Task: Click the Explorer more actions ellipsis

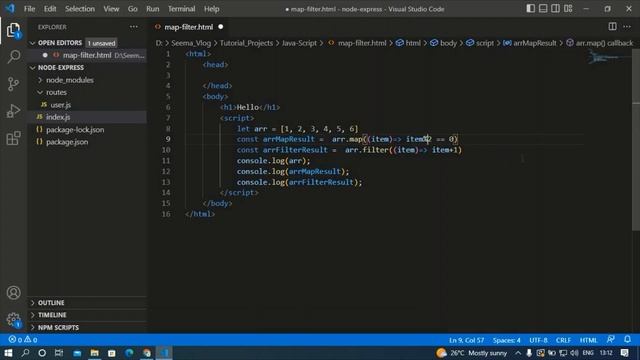Action: 133,27
